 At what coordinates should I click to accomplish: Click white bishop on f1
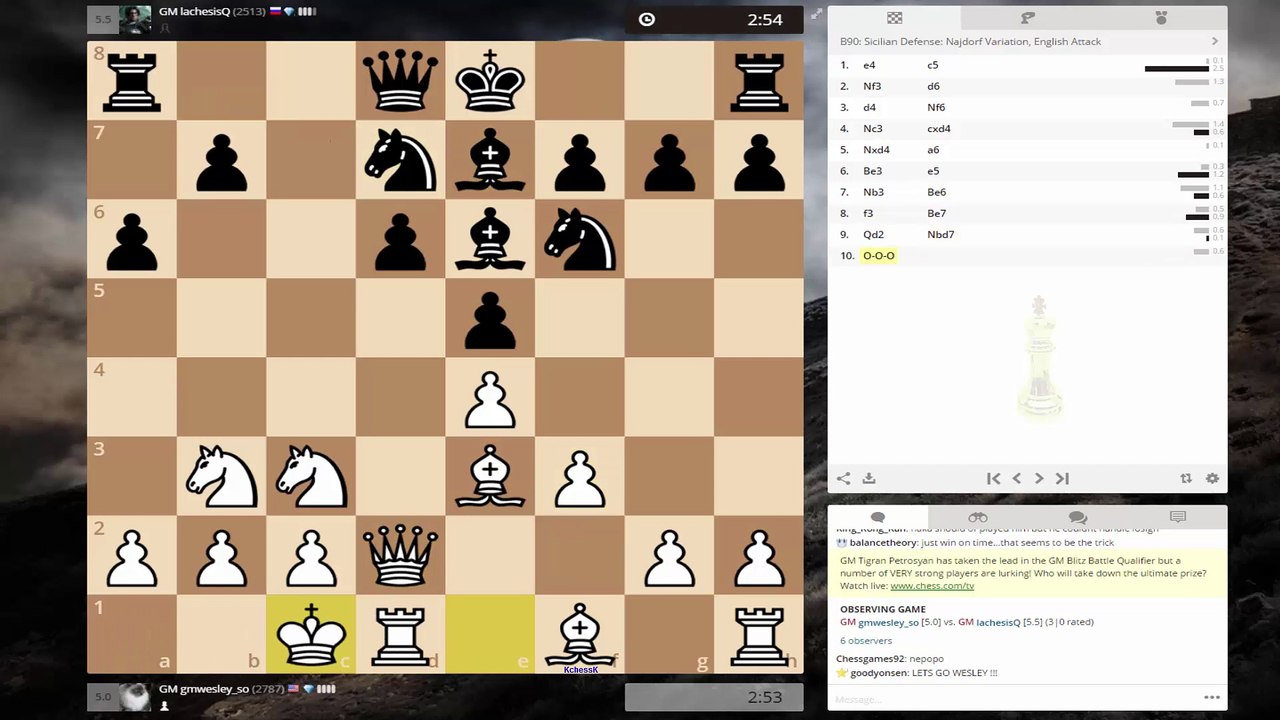580,634
